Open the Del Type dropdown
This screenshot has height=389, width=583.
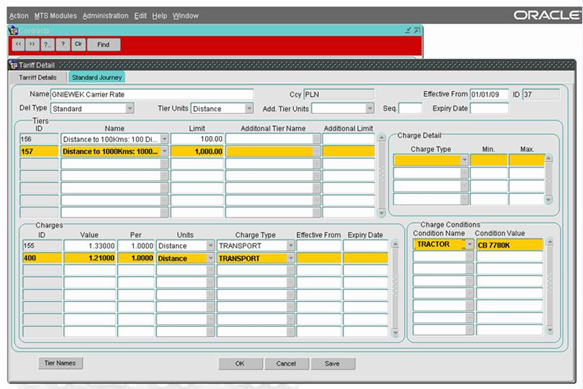129,109
